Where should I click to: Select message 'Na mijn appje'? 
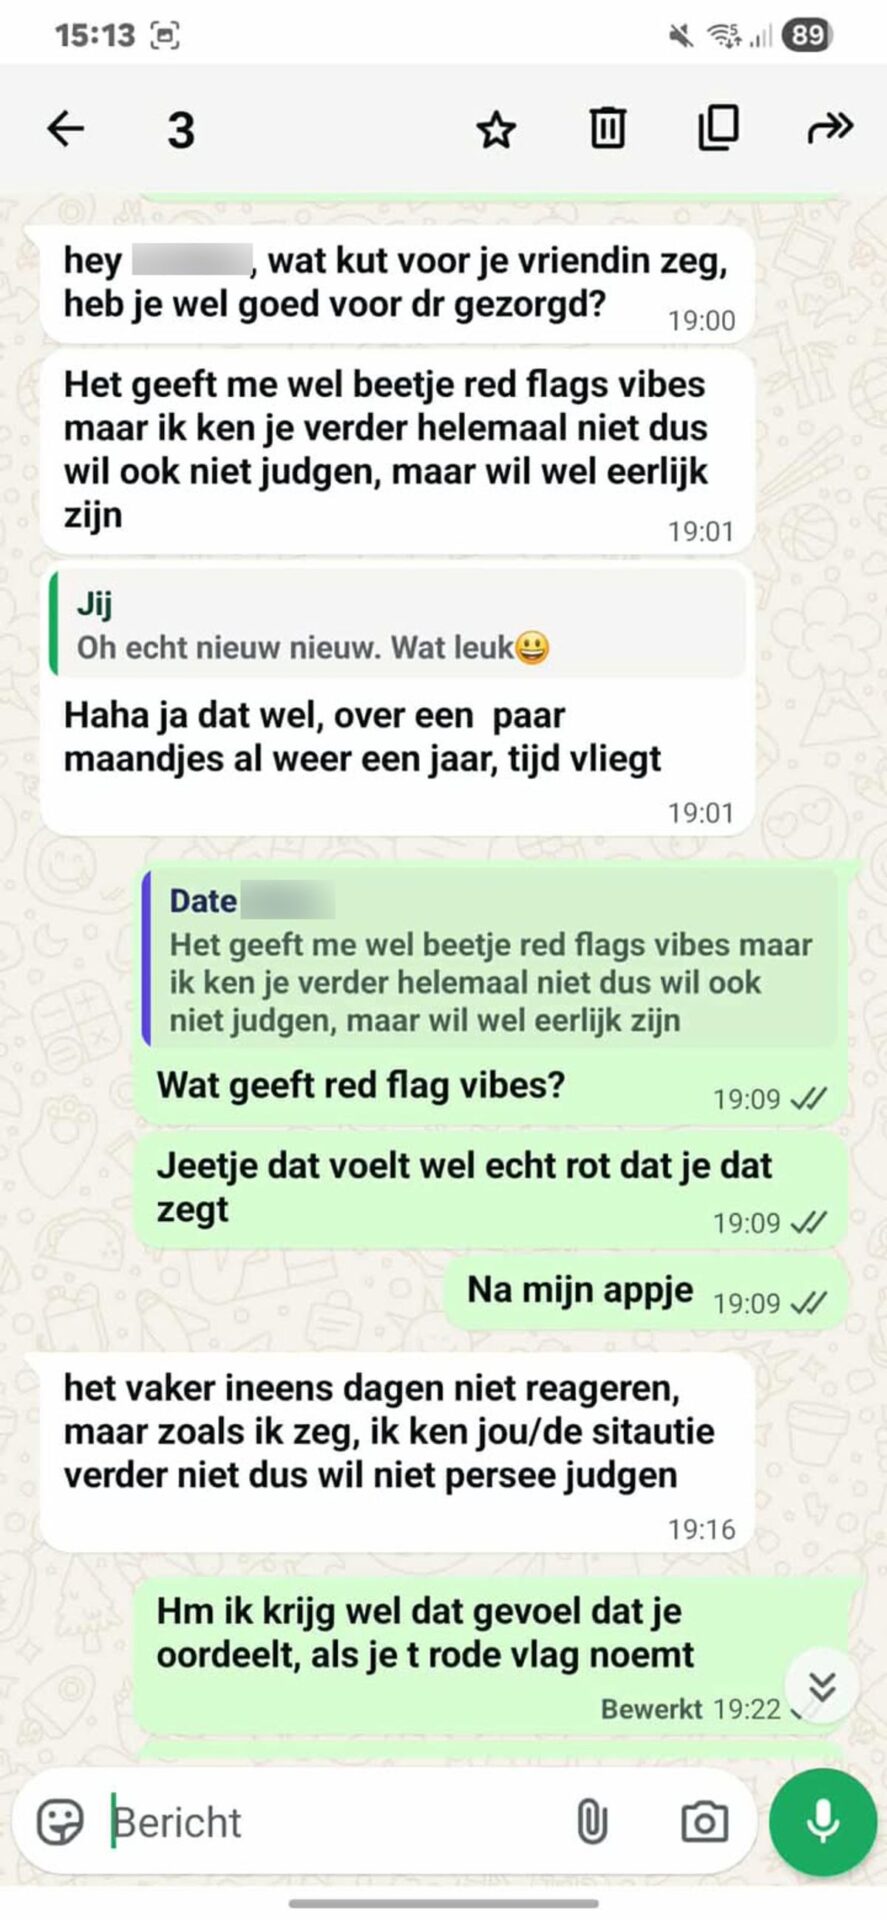tap(645, 1292)
